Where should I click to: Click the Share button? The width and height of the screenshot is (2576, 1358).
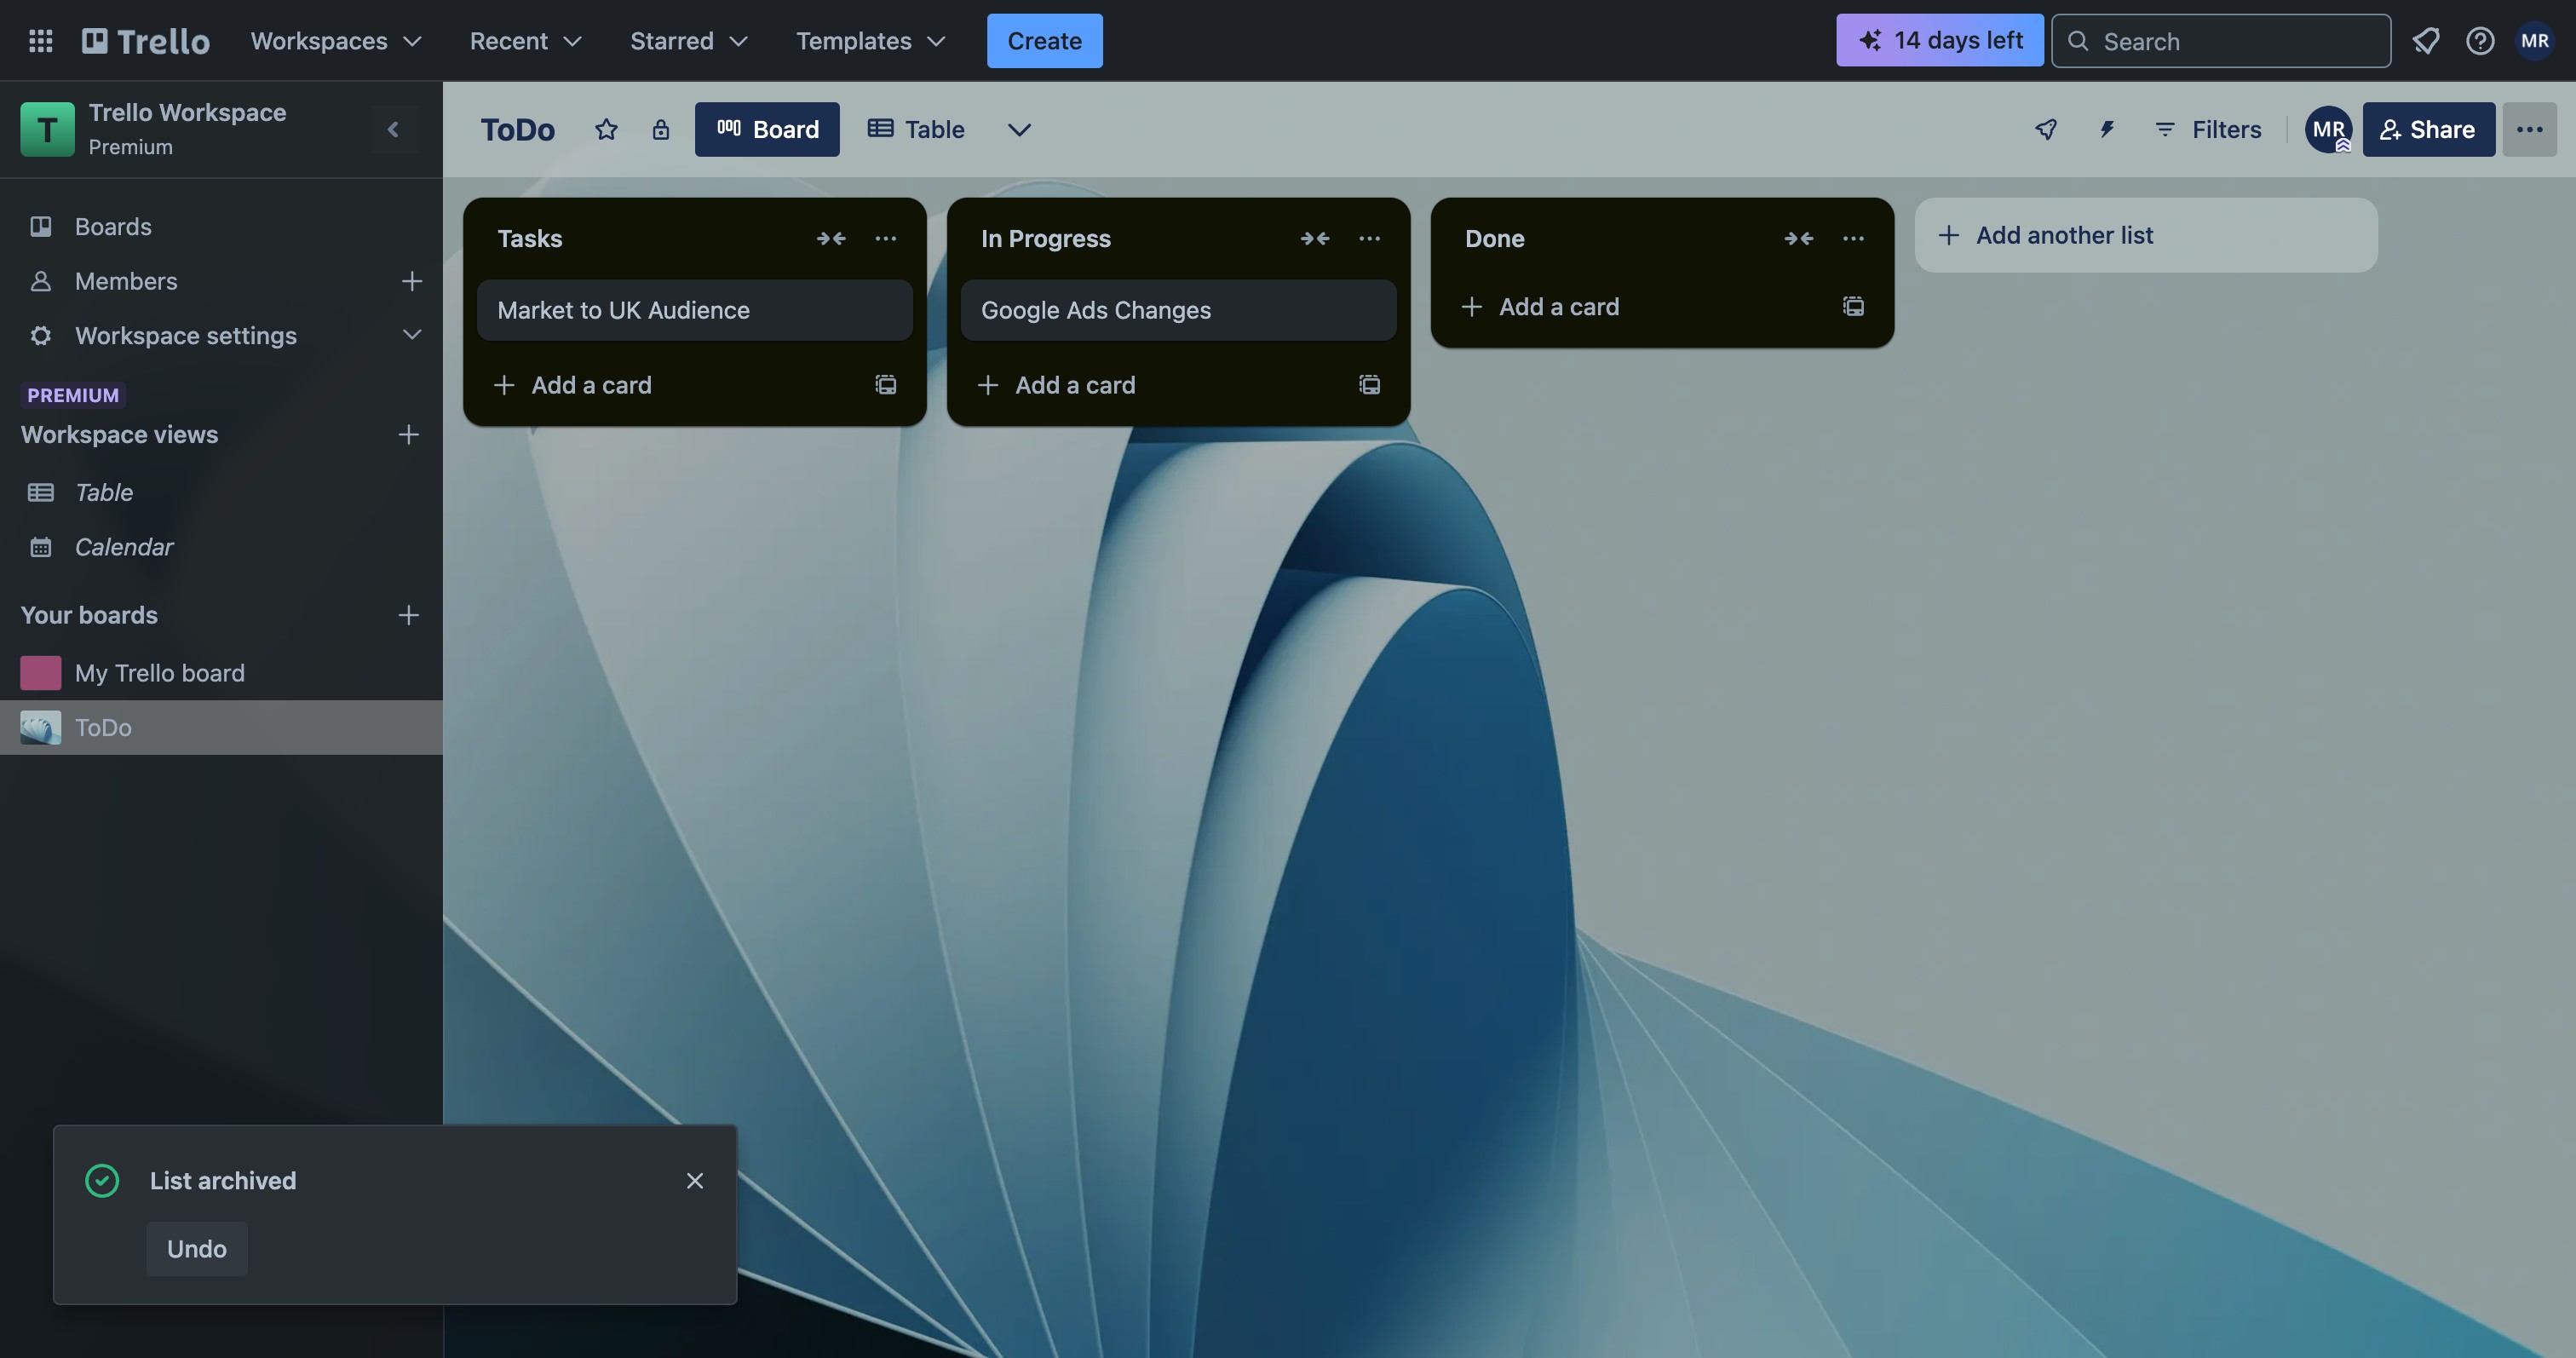pyautogui.click(x=2428, y=129)
